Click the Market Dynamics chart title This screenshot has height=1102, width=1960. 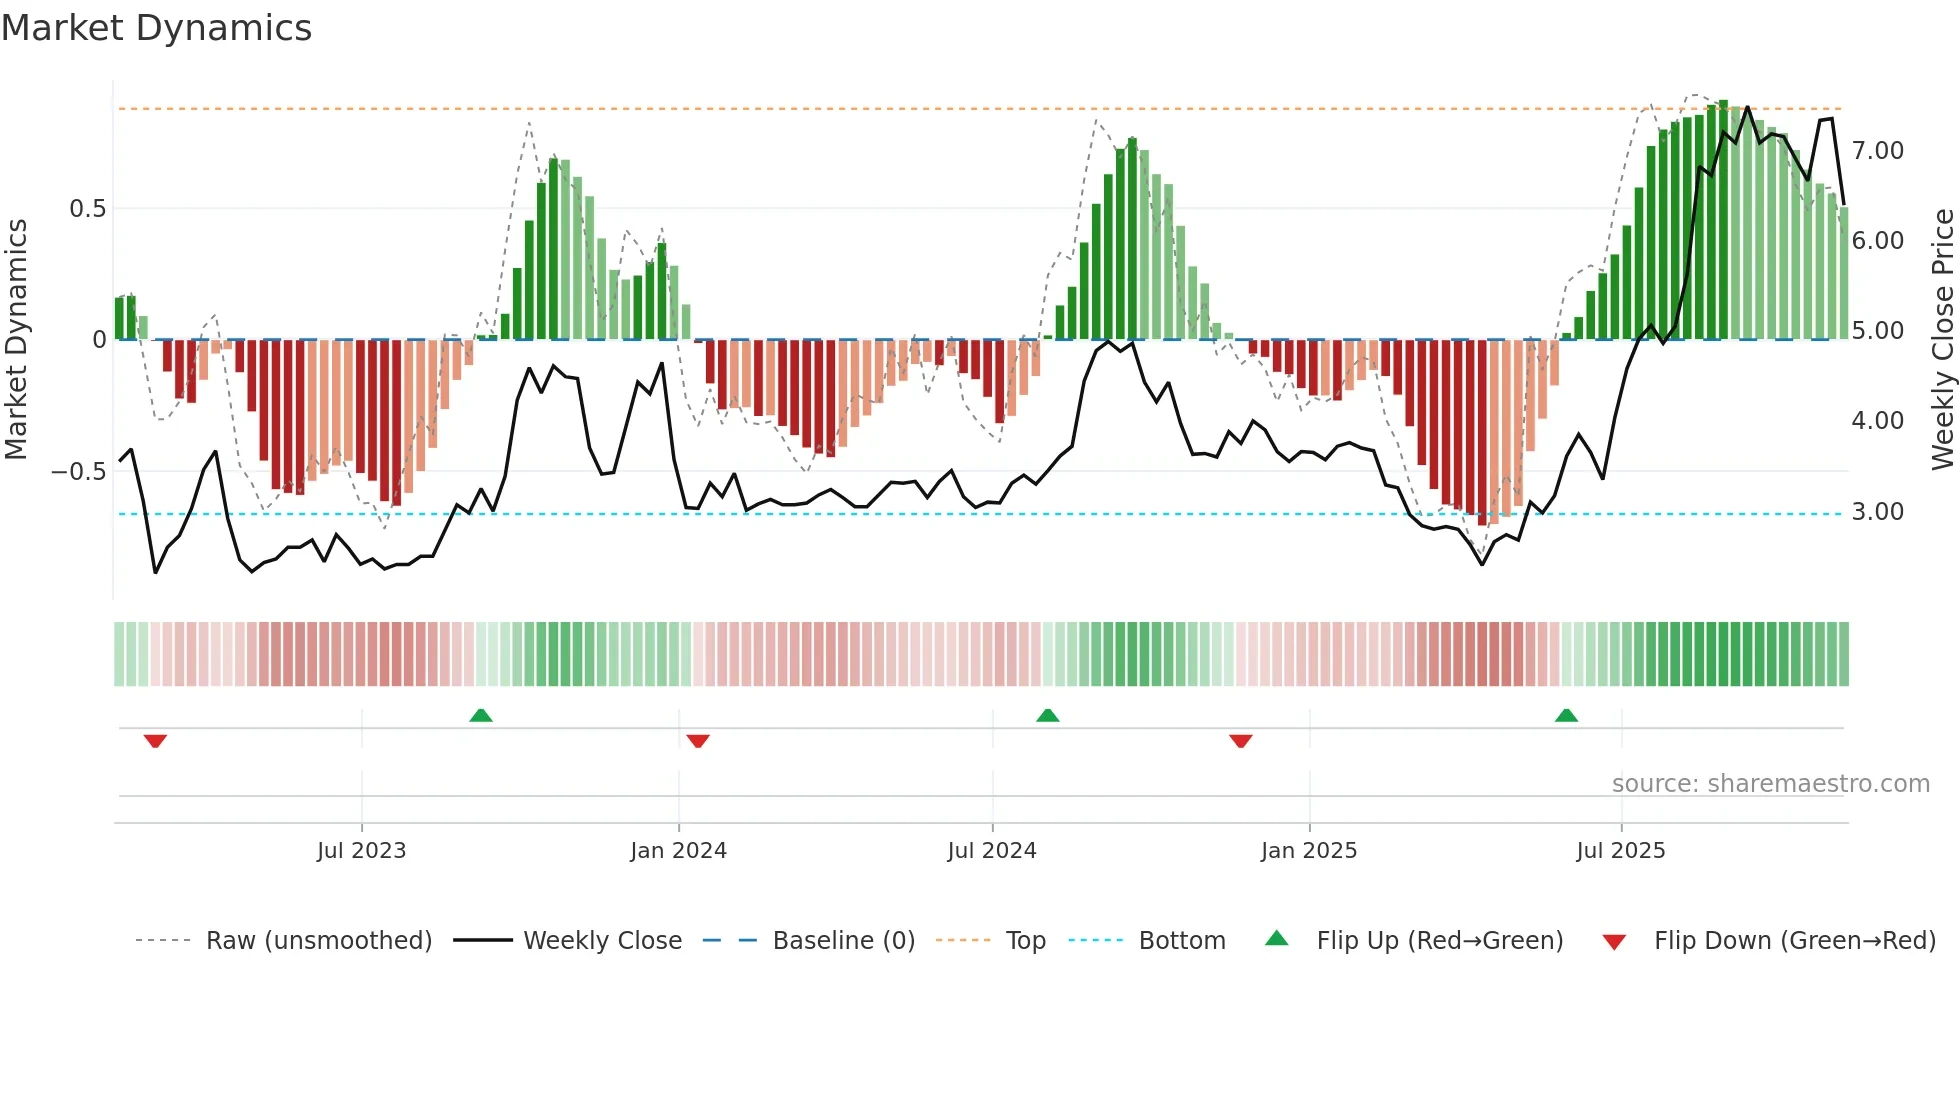click(157, 28)
